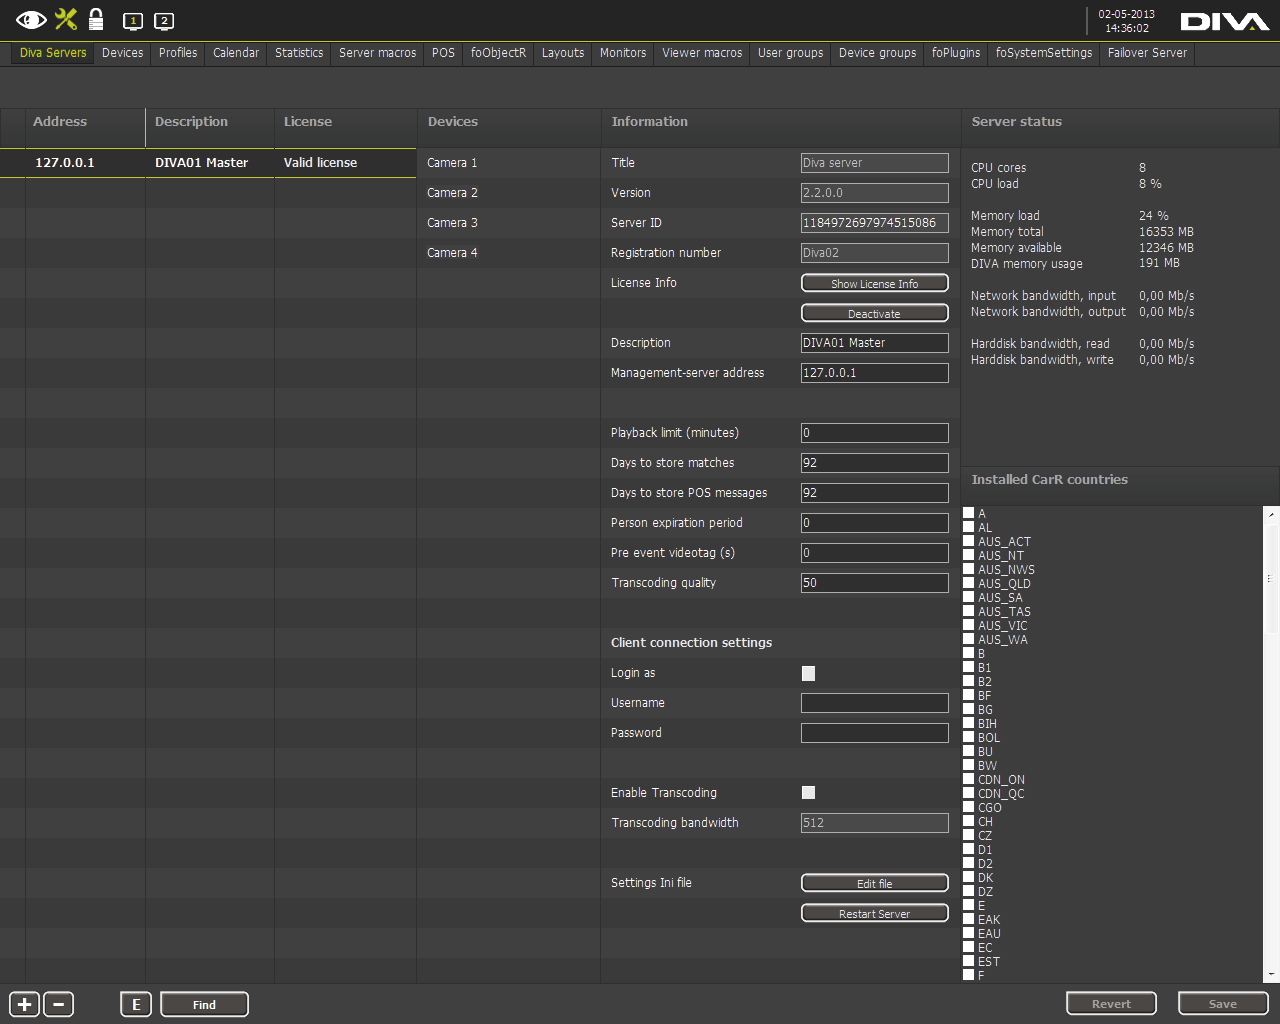
Task: Open the Failover Server tab
Action: click(x=1147, y=53)
